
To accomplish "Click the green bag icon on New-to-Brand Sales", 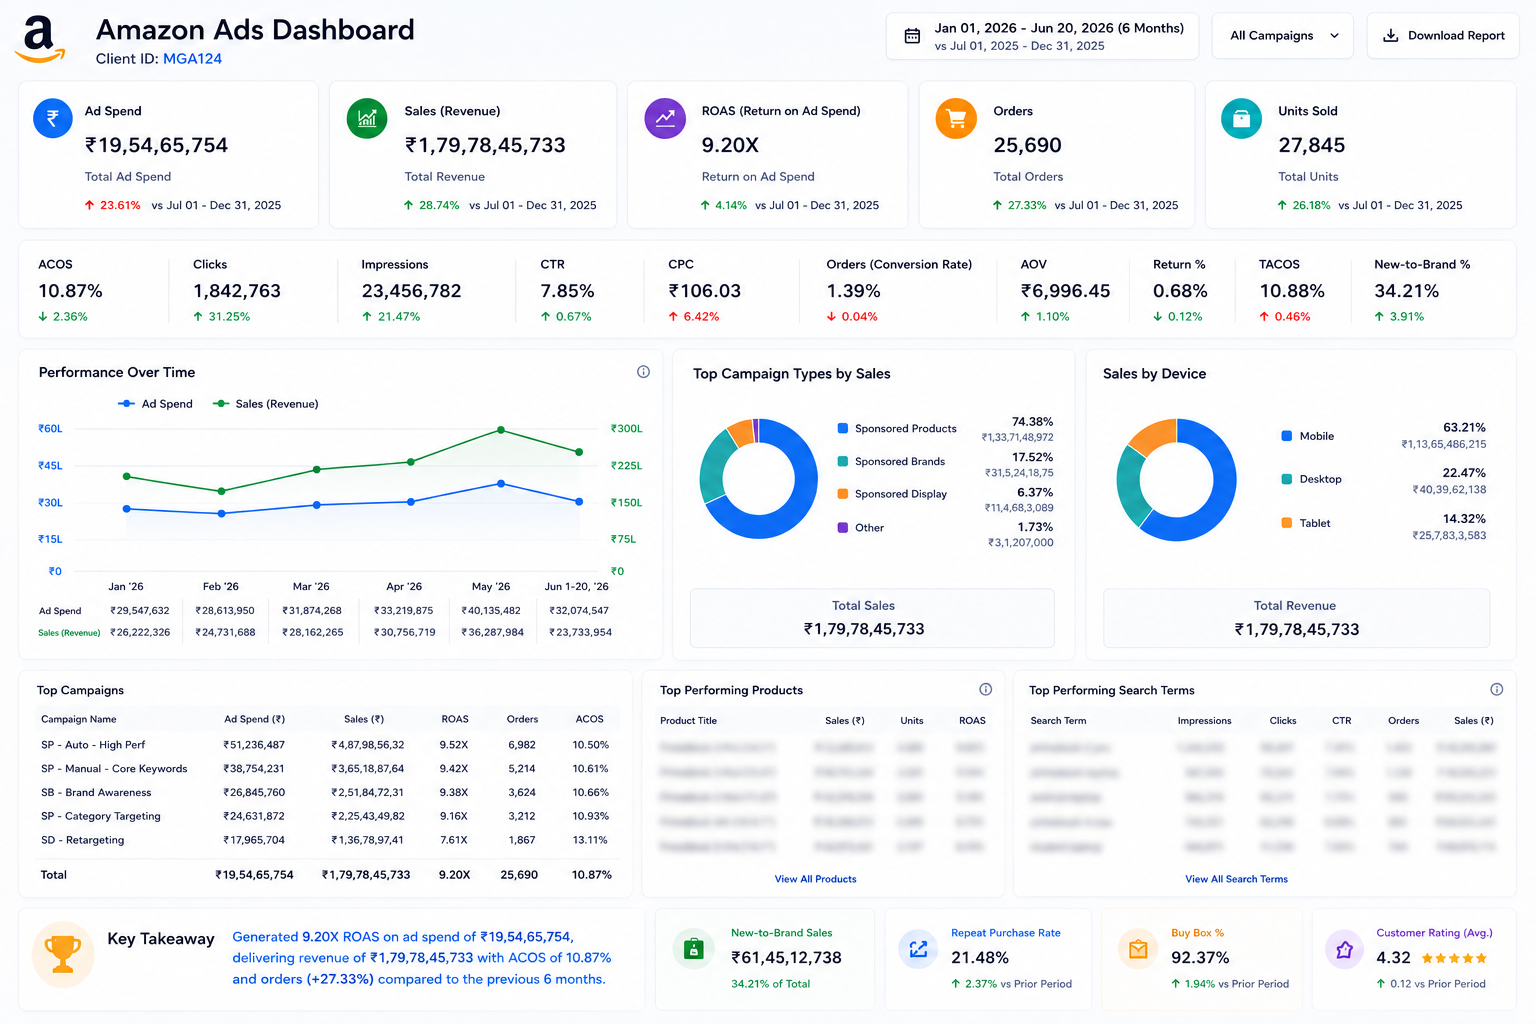I will pyautogui.click(x=693, y=949).
